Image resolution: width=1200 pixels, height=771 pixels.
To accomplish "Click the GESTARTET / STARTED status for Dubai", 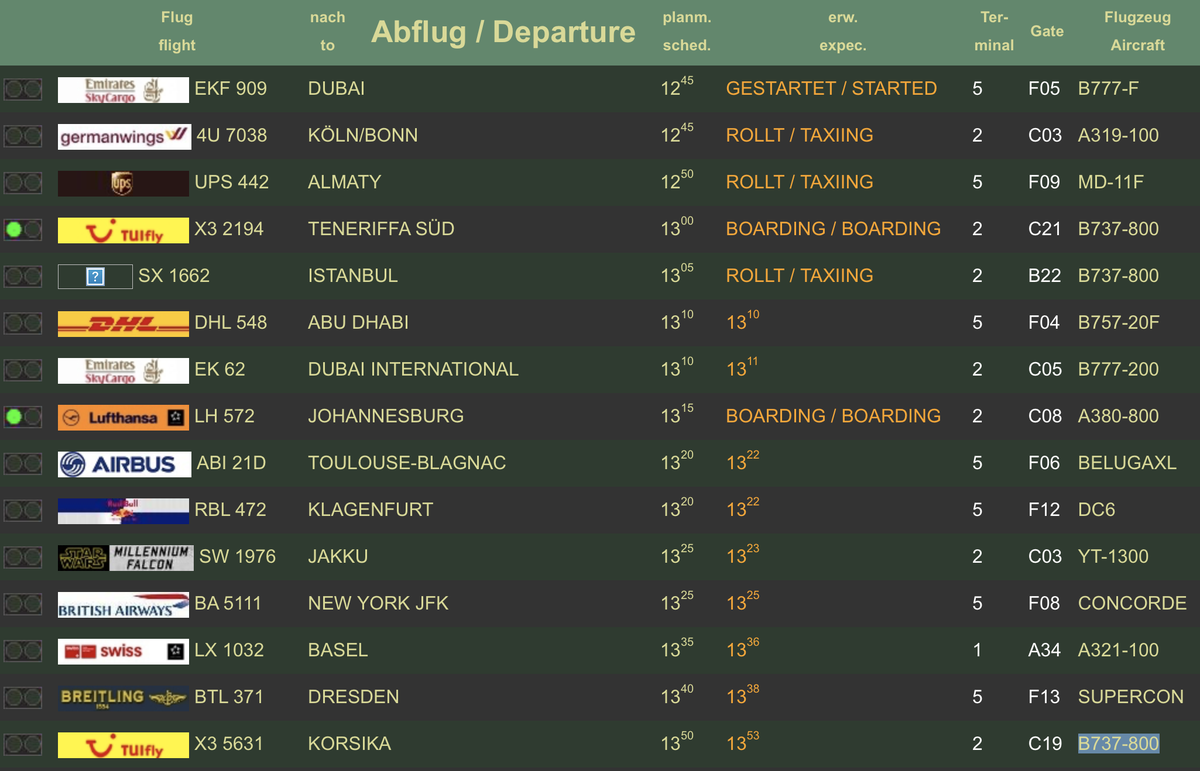I will (x=831, y=88).
